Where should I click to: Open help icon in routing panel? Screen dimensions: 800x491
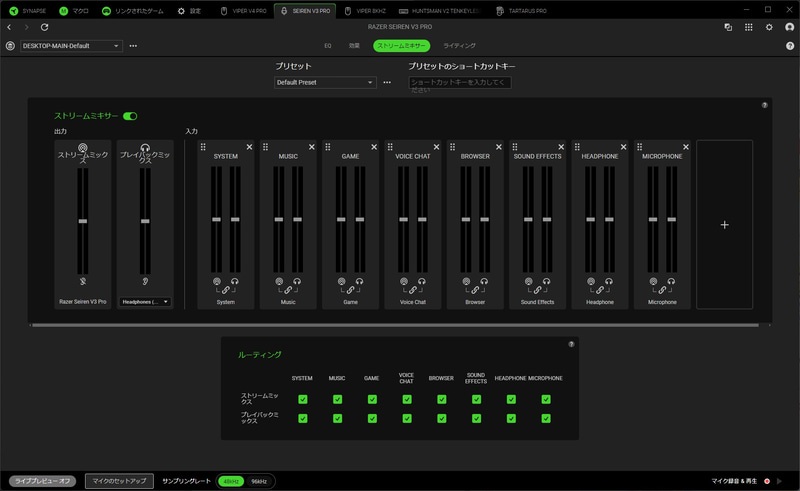pyautogui.click(x=571, y=344)
